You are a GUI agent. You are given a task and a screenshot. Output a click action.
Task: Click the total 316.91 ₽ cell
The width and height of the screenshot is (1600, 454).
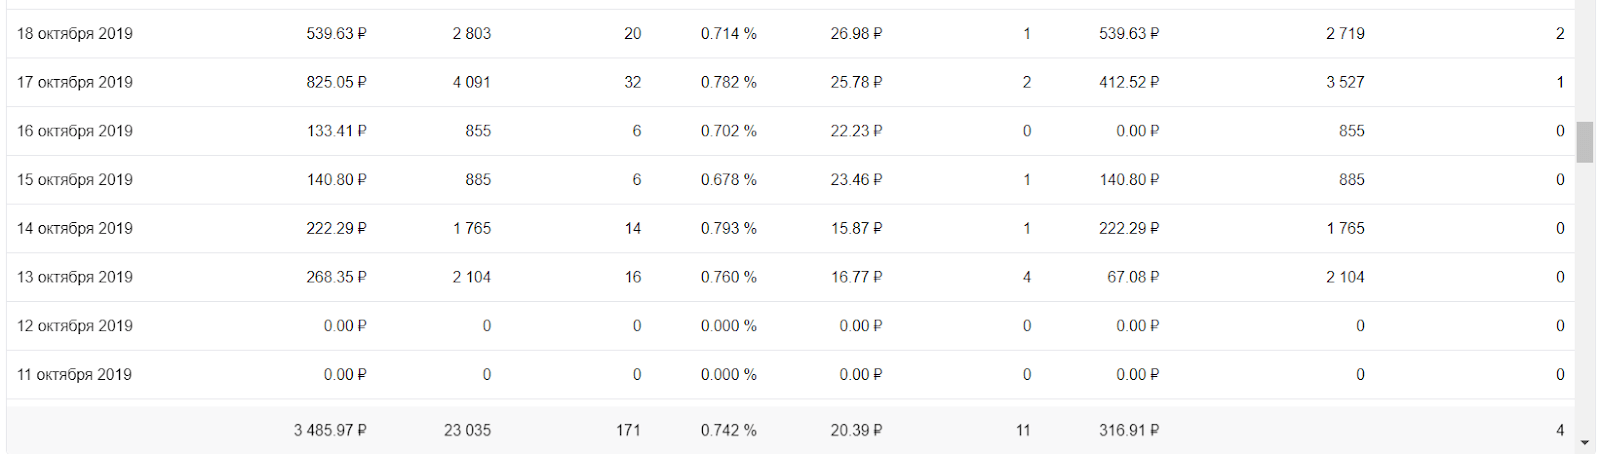tap(1129, 431)
